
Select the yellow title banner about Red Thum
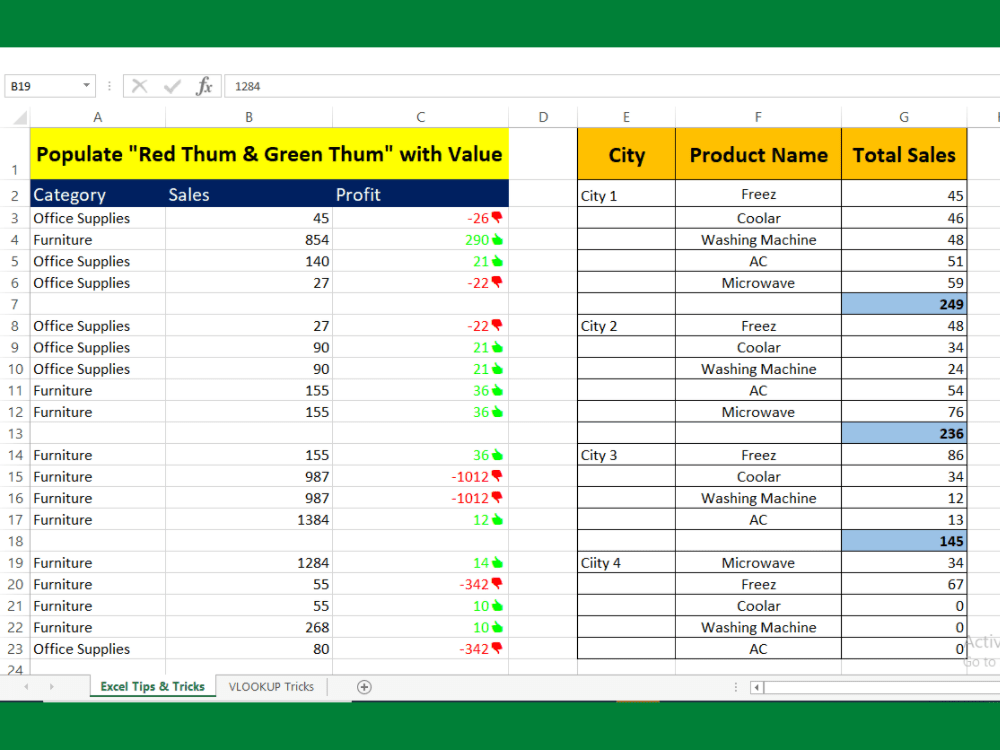(x=269, y=154)
